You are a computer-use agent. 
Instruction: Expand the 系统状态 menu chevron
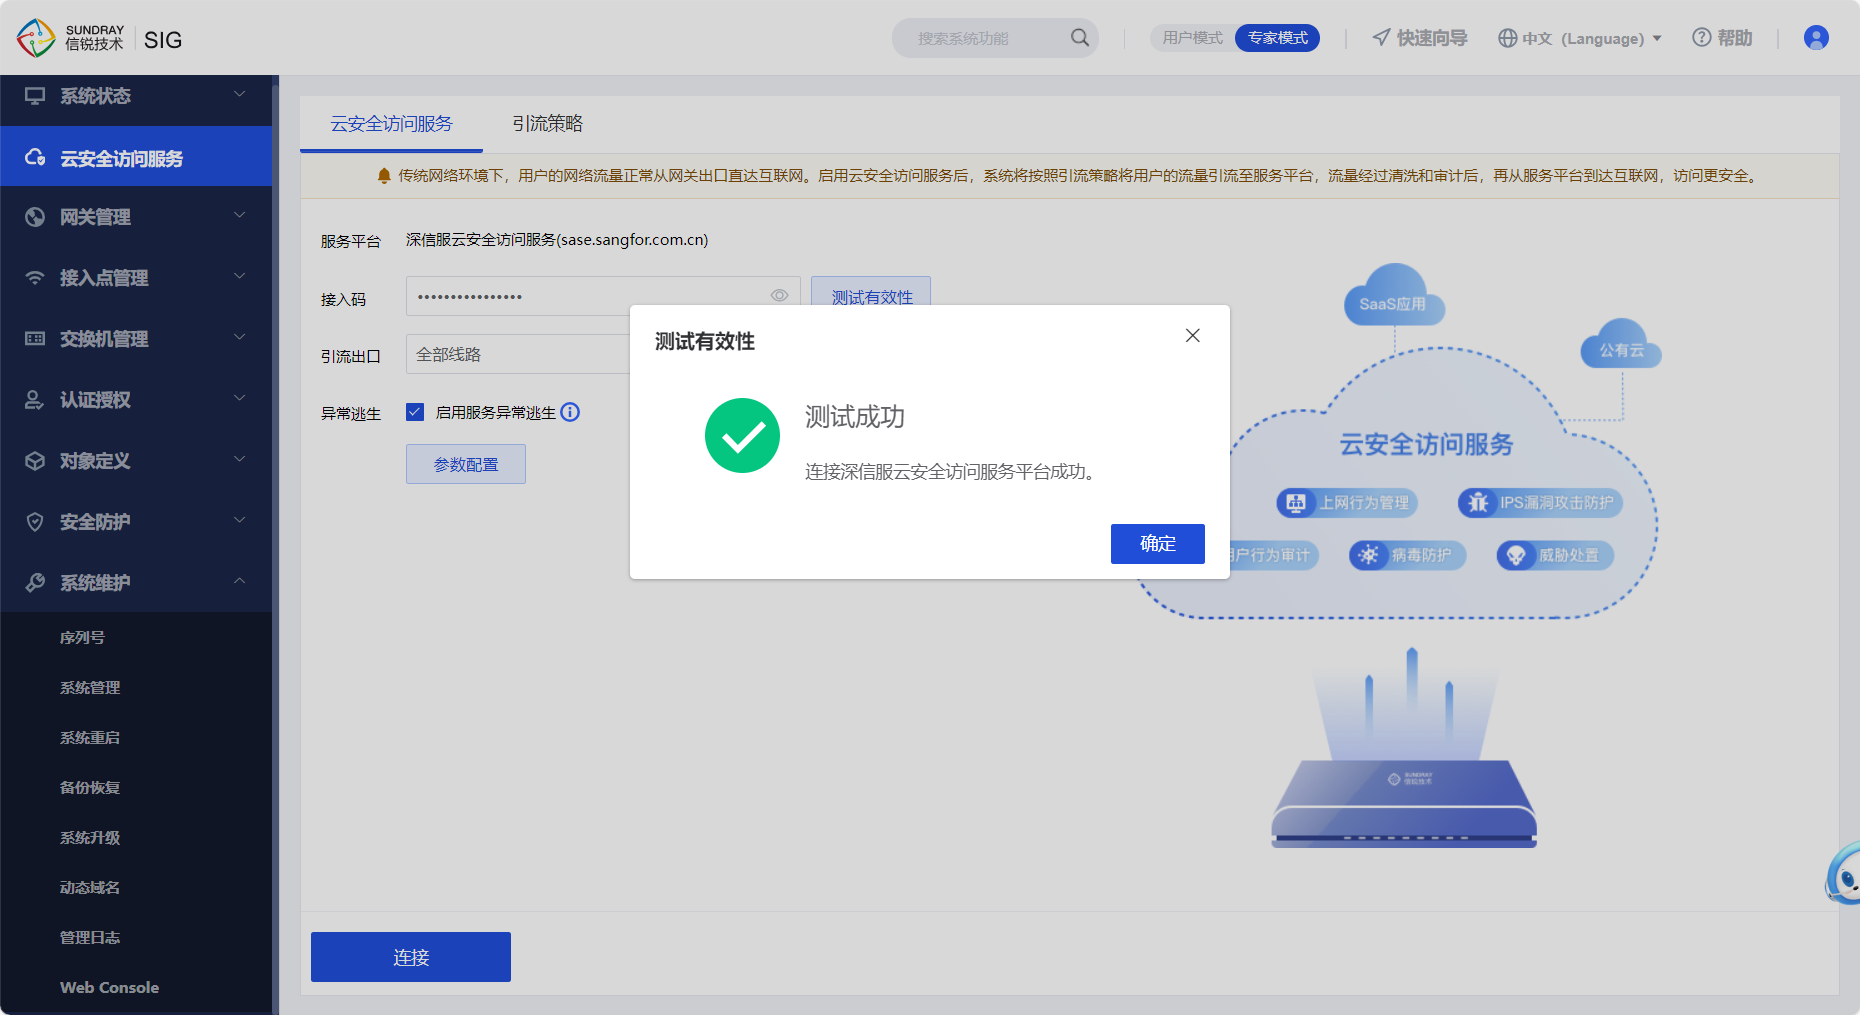(x=239, y=95)
